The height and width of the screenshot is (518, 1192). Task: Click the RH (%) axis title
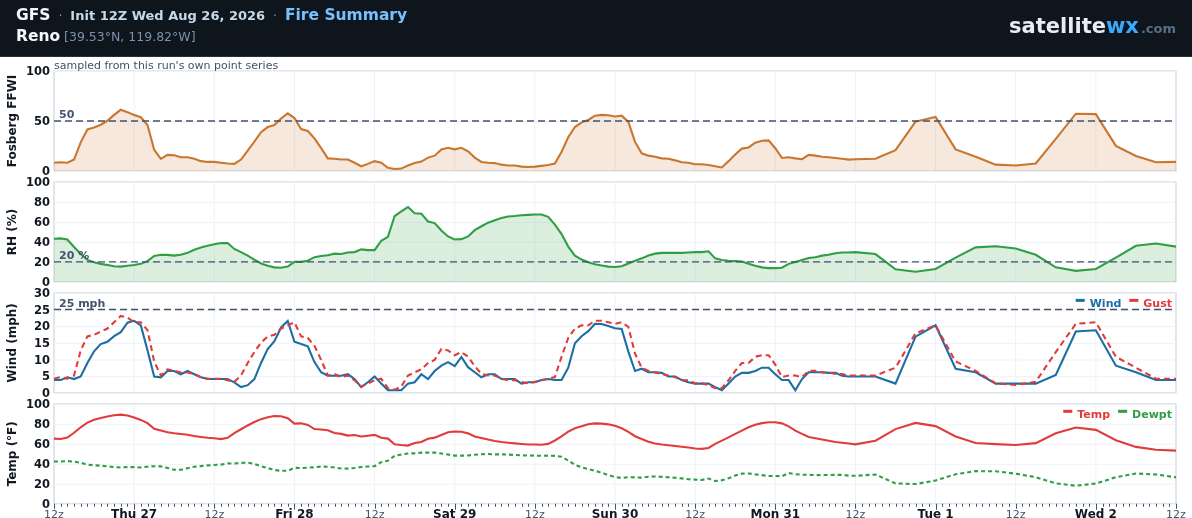tap(11, 231)
